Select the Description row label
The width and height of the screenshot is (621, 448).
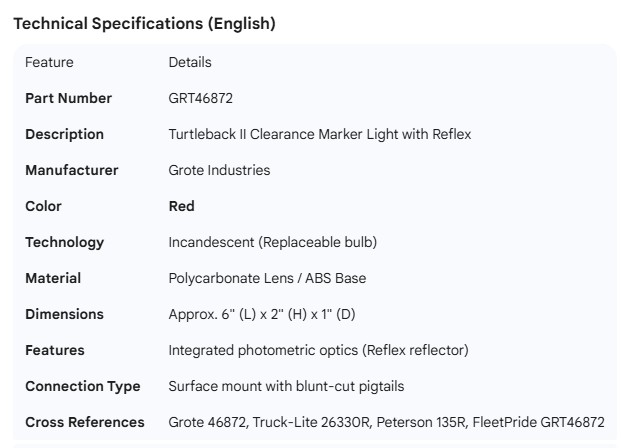click(64, 134)
